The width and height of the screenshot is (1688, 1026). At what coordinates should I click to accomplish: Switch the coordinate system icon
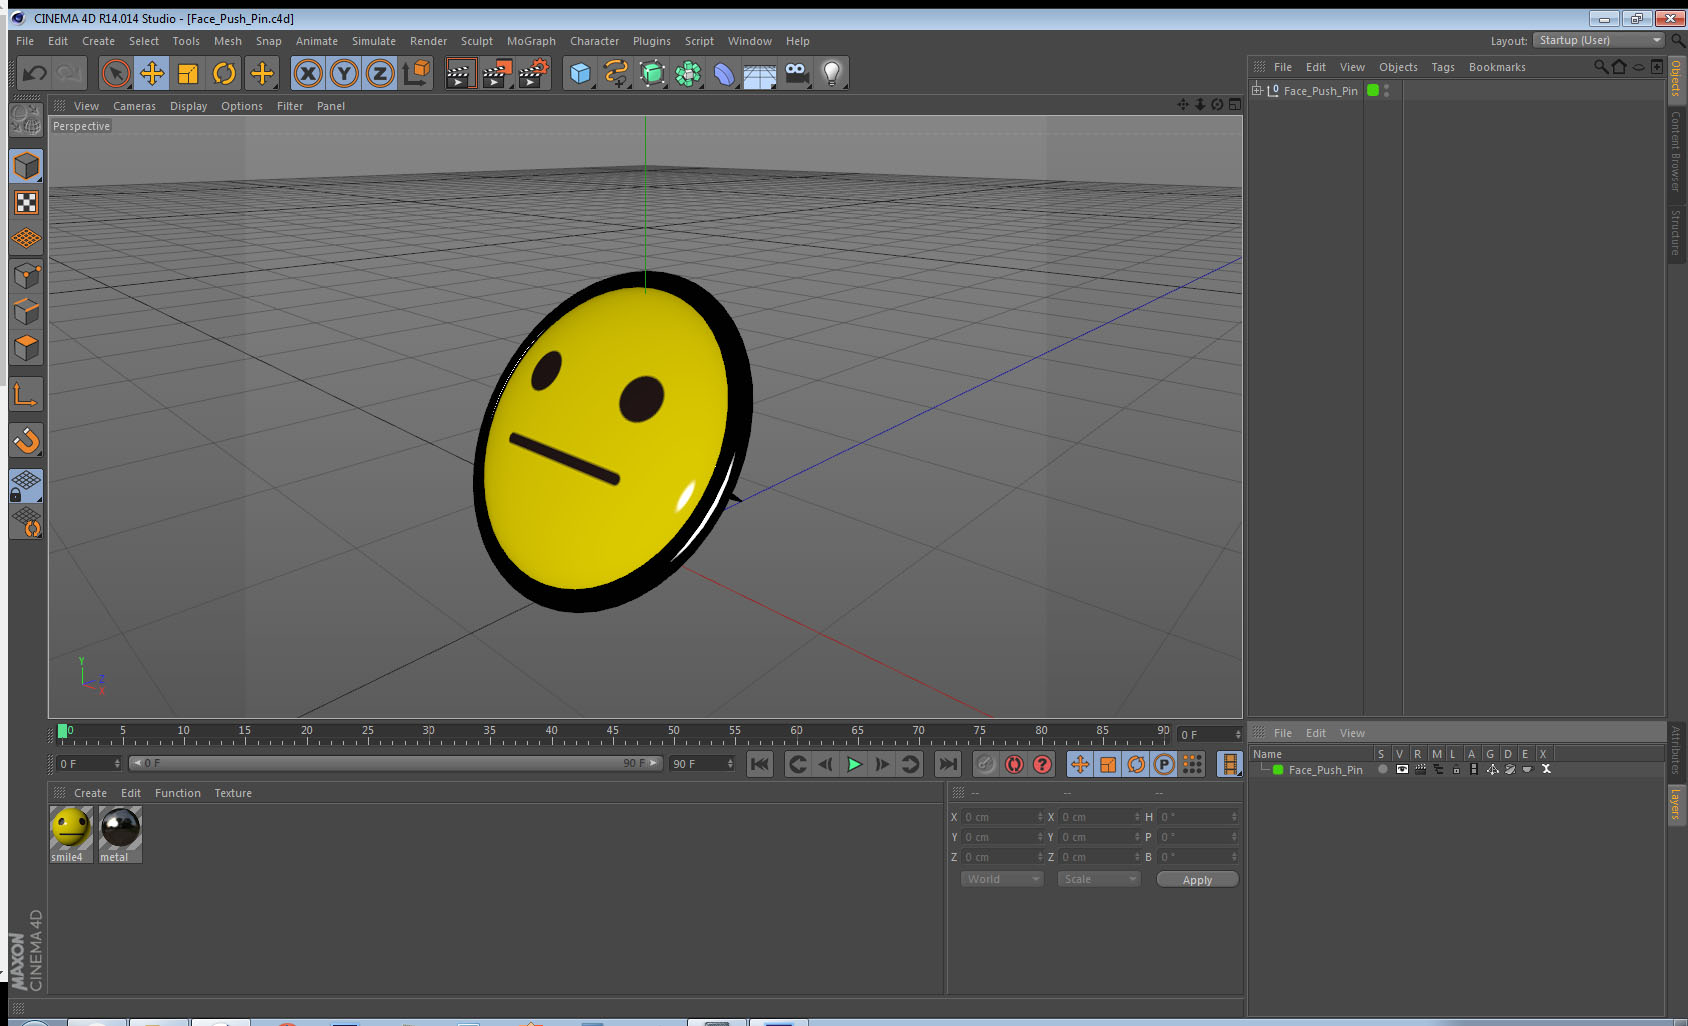click(x=416, y=73)
